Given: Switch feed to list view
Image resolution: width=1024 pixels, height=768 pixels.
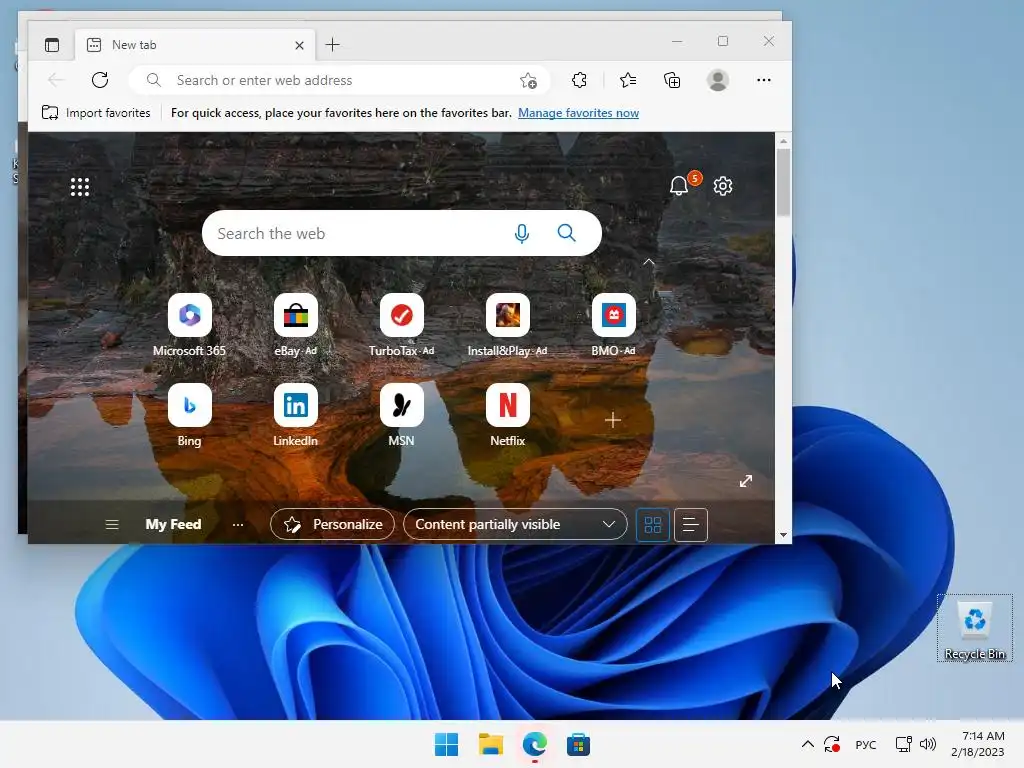Looking at the screenshot, I should tap(690, 524).
